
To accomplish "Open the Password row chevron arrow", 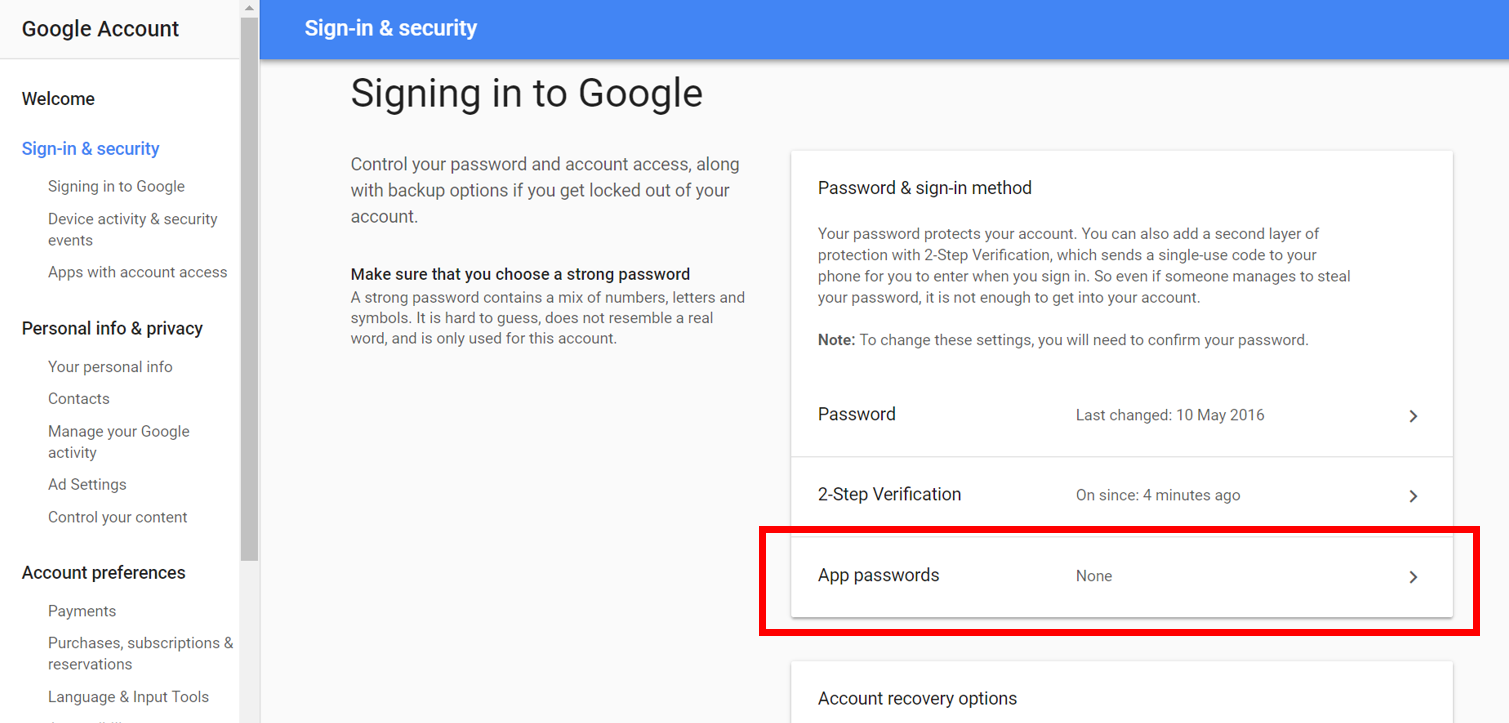I will 1413,416.
